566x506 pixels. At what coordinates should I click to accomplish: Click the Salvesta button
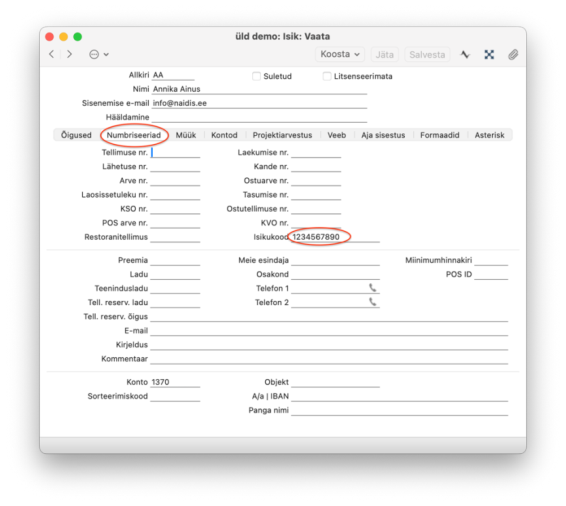pos(427,54)
